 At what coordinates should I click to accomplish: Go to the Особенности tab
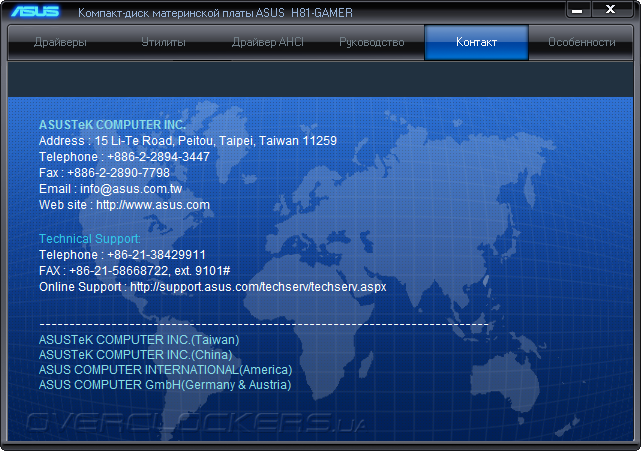pyautogui.click(x=581, y=42)
